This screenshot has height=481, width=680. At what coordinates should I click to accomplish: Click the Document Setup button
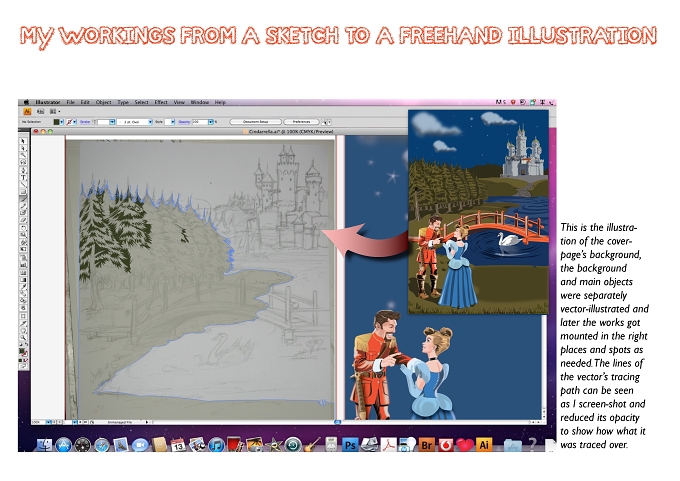[255, 122]
